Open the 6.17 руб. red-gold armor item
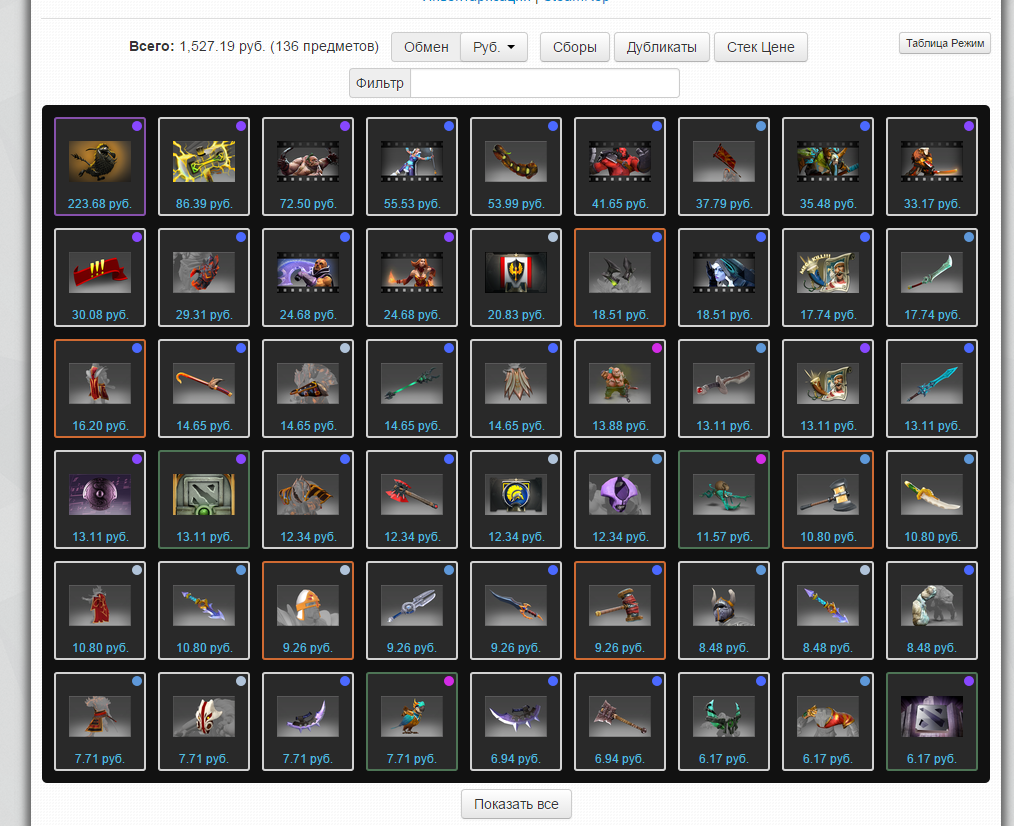 pos(828,721)
